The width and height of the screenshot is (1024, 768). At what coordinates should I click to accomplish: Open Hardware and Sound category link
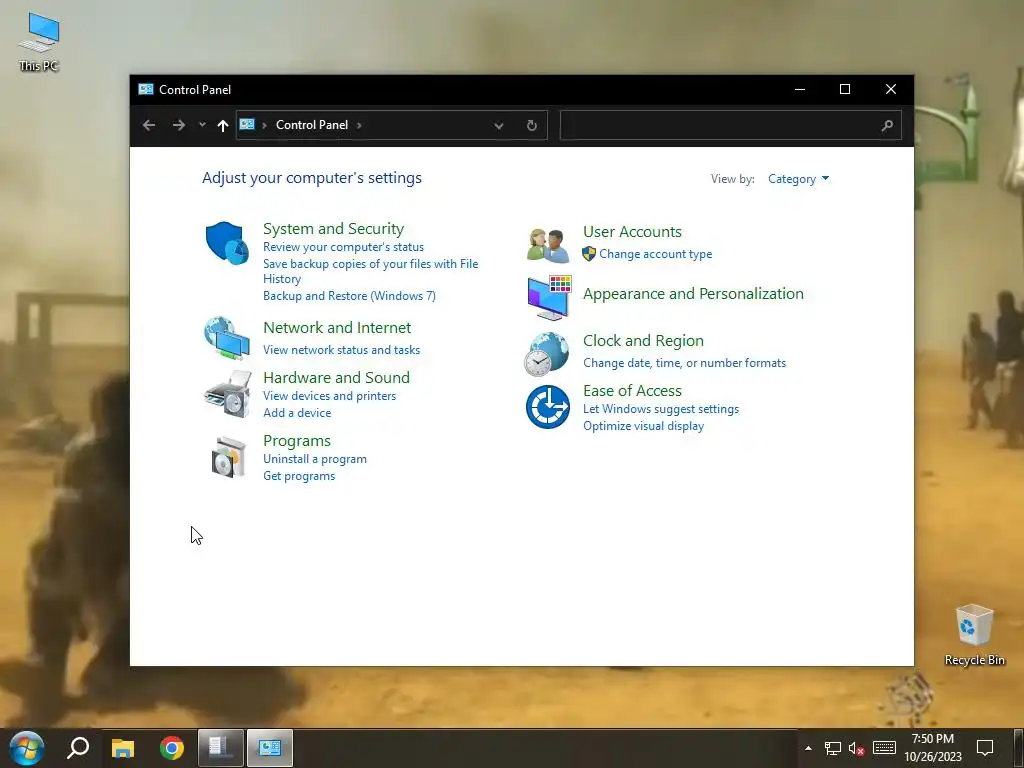[336, 377]
